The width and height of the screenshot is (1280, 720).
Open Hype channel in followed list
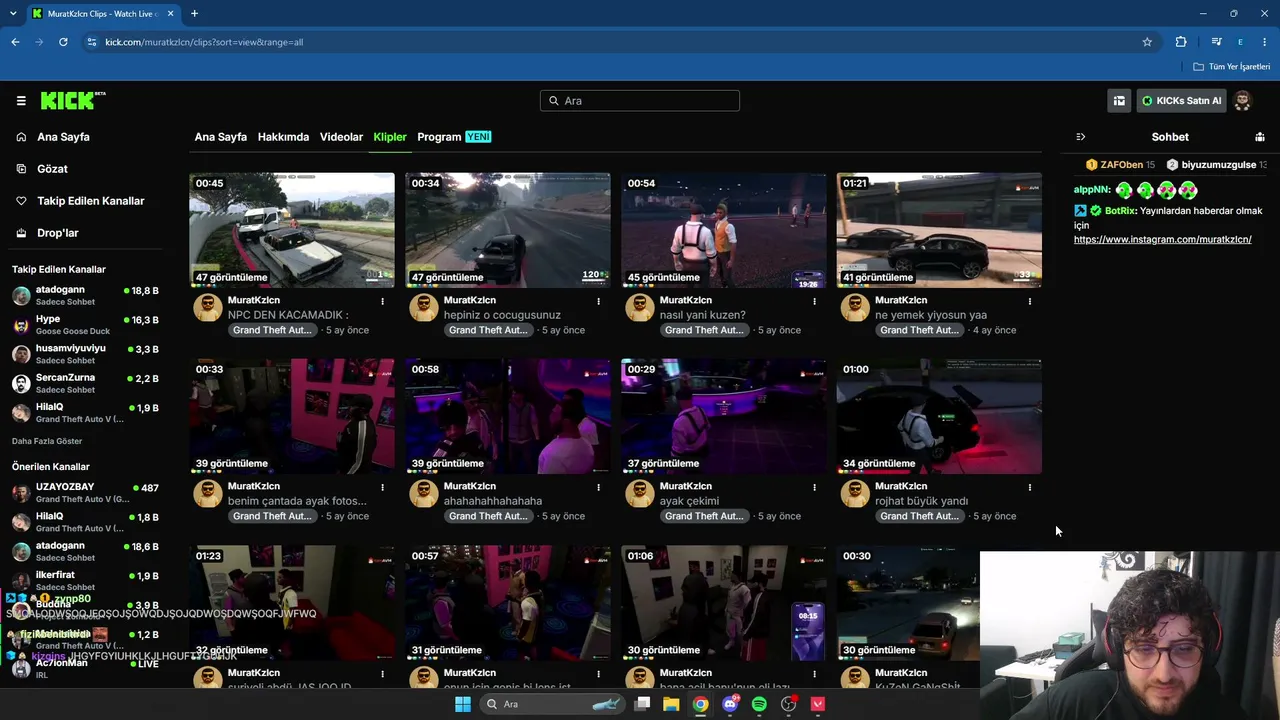pos(85,325)
